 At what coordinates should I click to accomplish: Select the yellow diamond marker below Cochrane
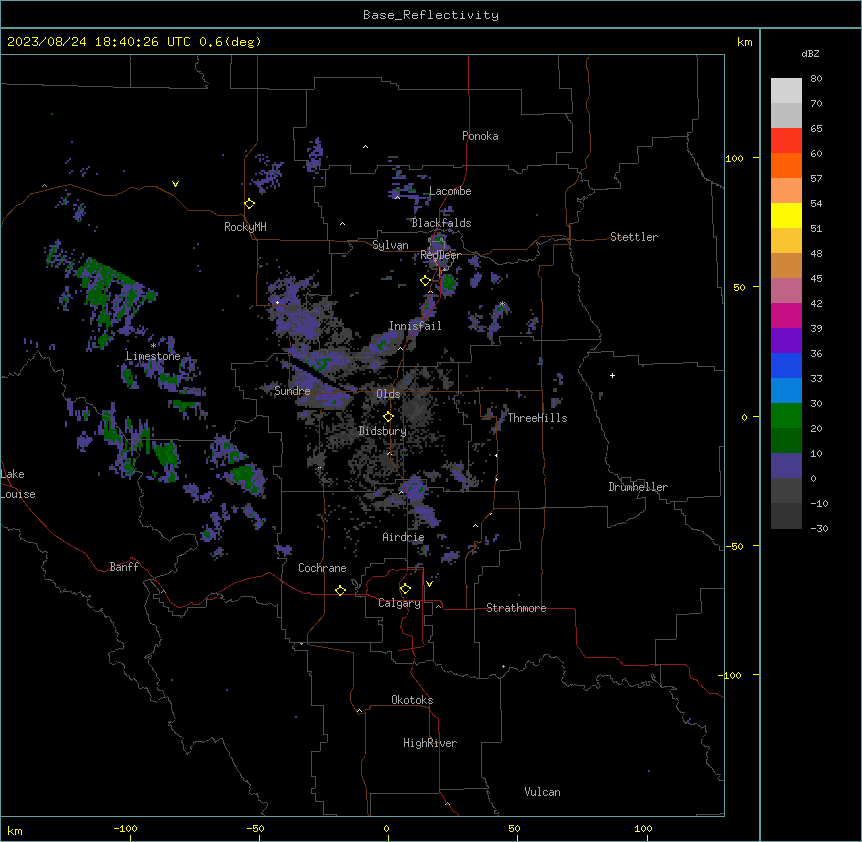coord(340,590)
